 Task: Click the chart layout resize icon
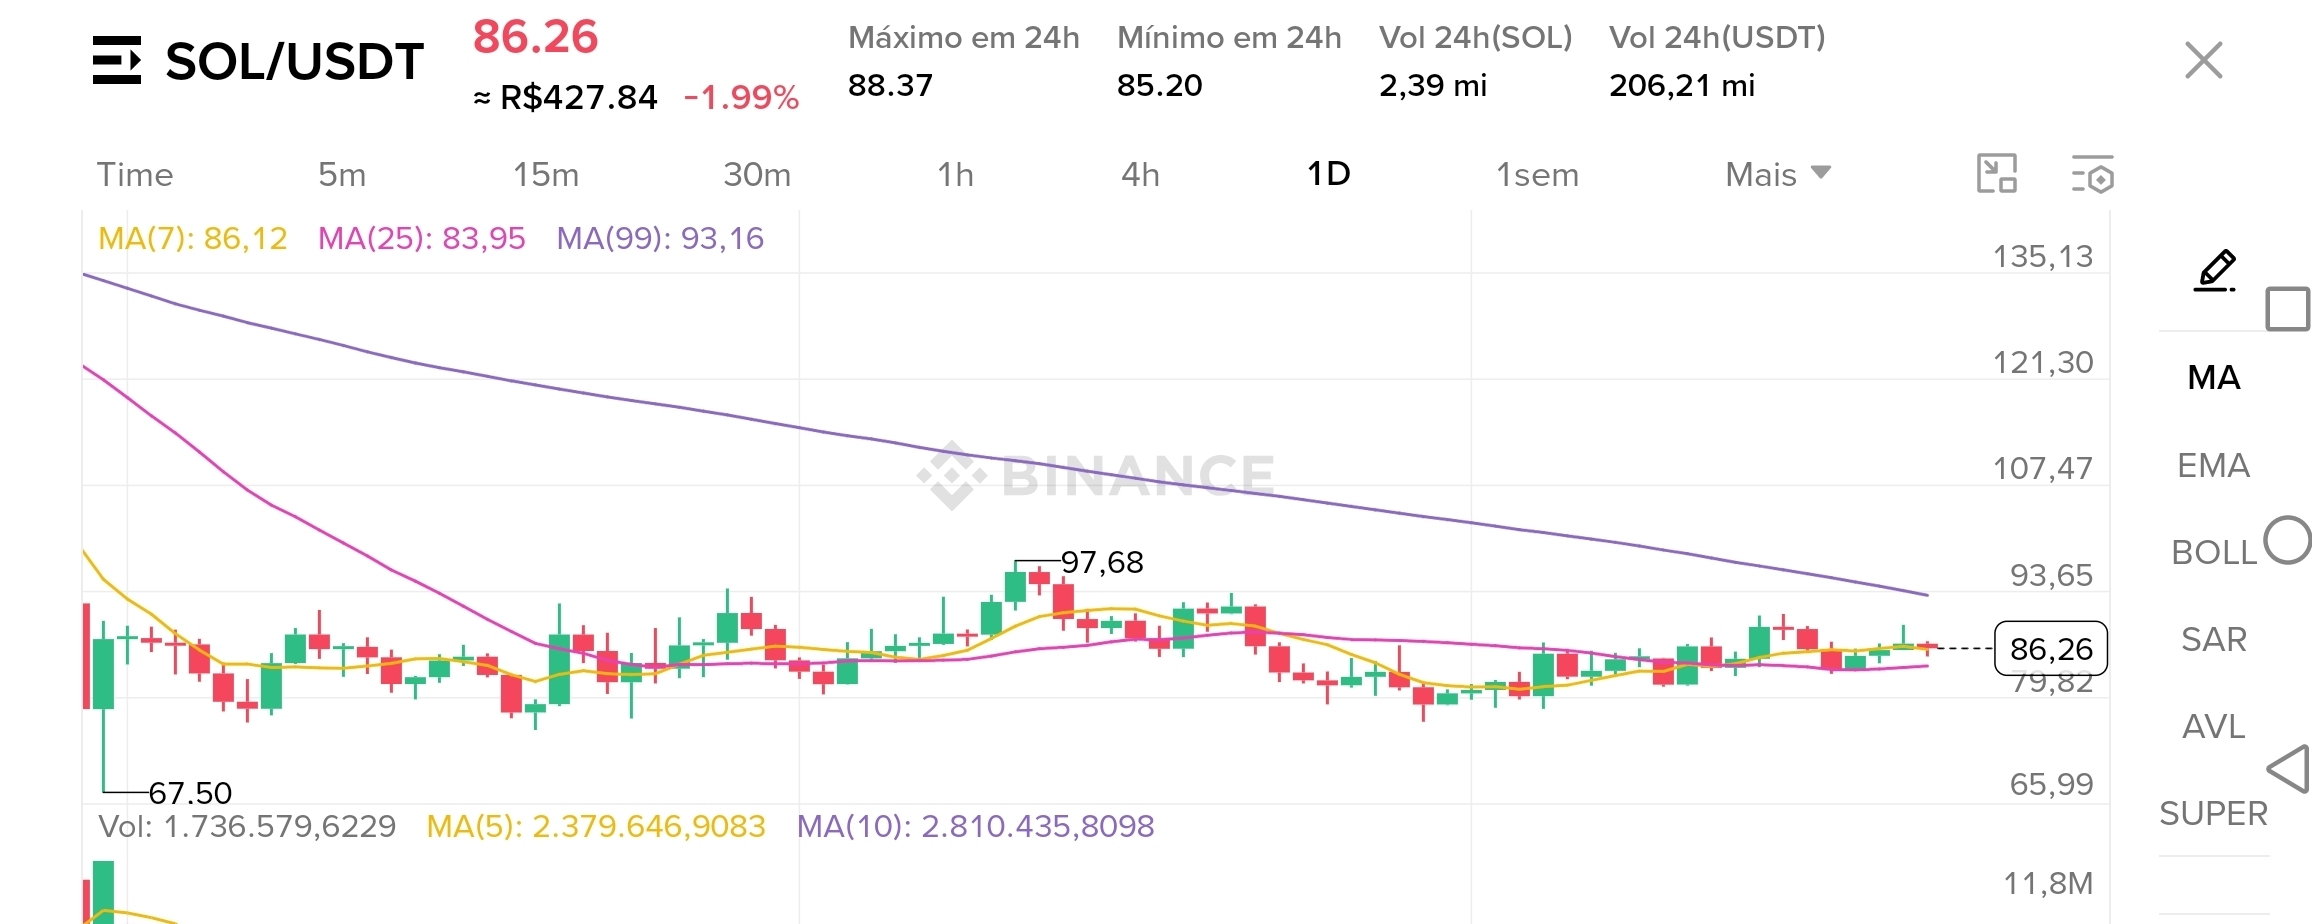click(x=1997, y=174)
